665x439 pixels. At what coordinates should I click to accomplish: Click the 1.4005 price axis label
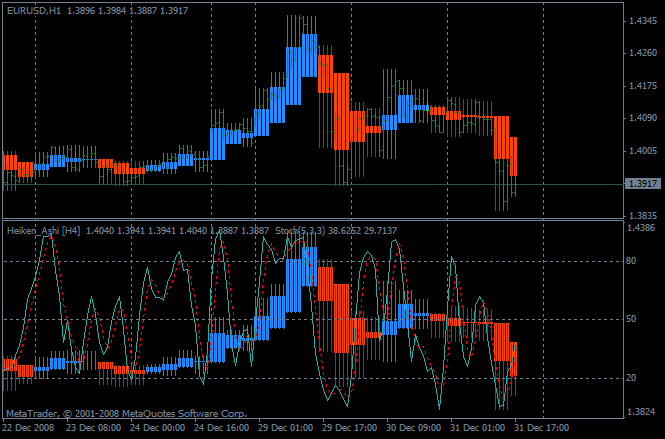pos(643,151)
